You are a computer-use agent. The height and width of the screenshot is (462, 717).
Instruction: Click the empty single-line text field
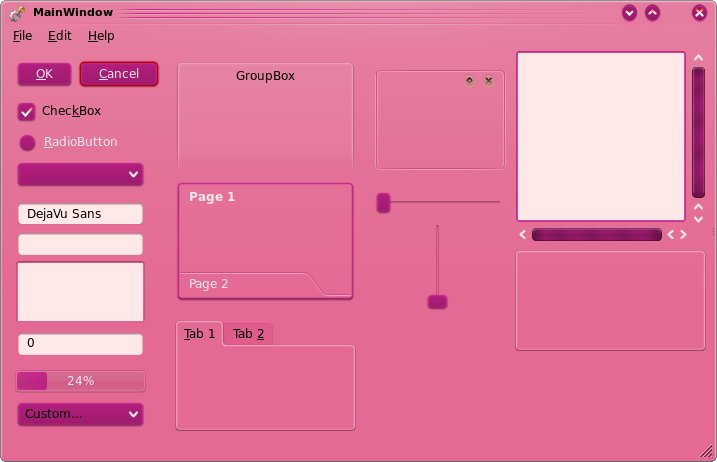[x=80, y=245]
